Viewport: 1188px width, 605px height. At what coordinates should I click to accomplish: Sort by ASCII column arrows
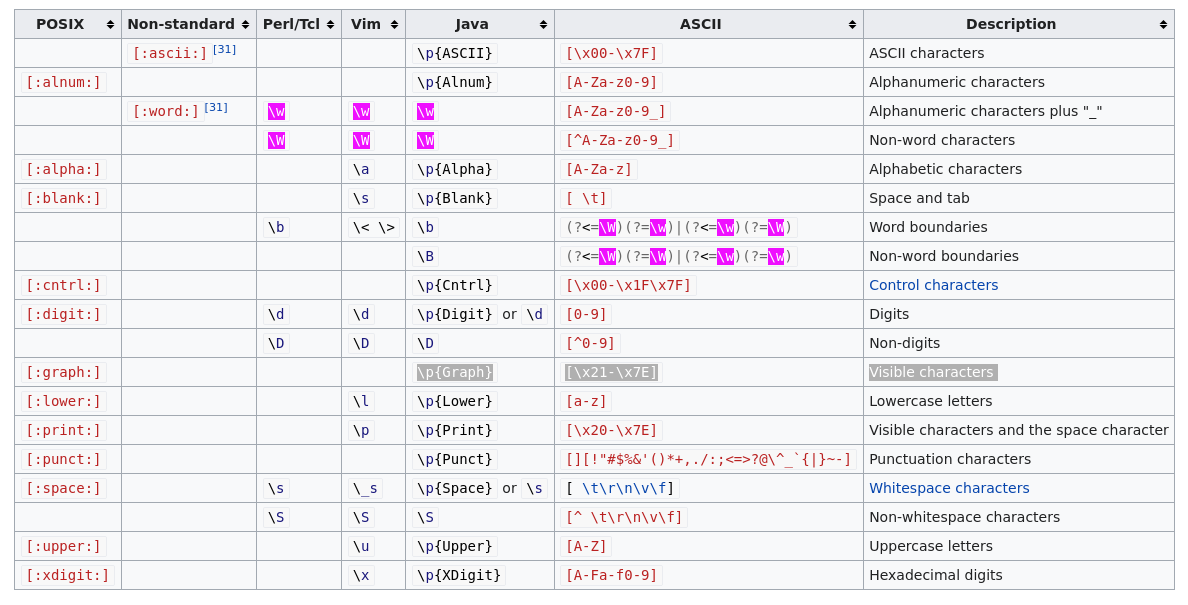852,24
